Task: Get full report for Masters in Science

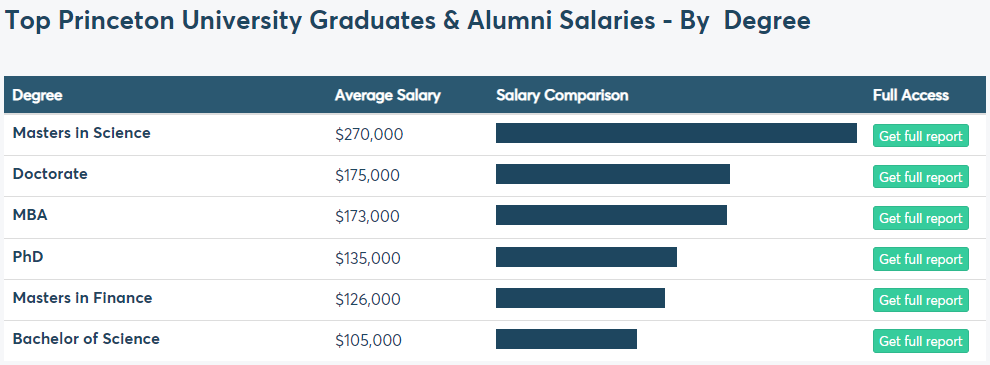Action: 921,136
